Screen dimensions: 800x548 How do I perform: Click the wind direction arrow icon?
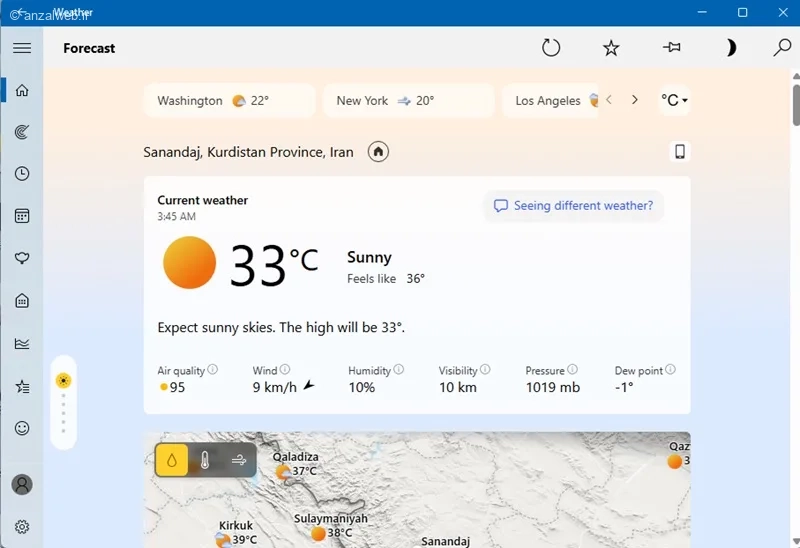tap(309, 385)
